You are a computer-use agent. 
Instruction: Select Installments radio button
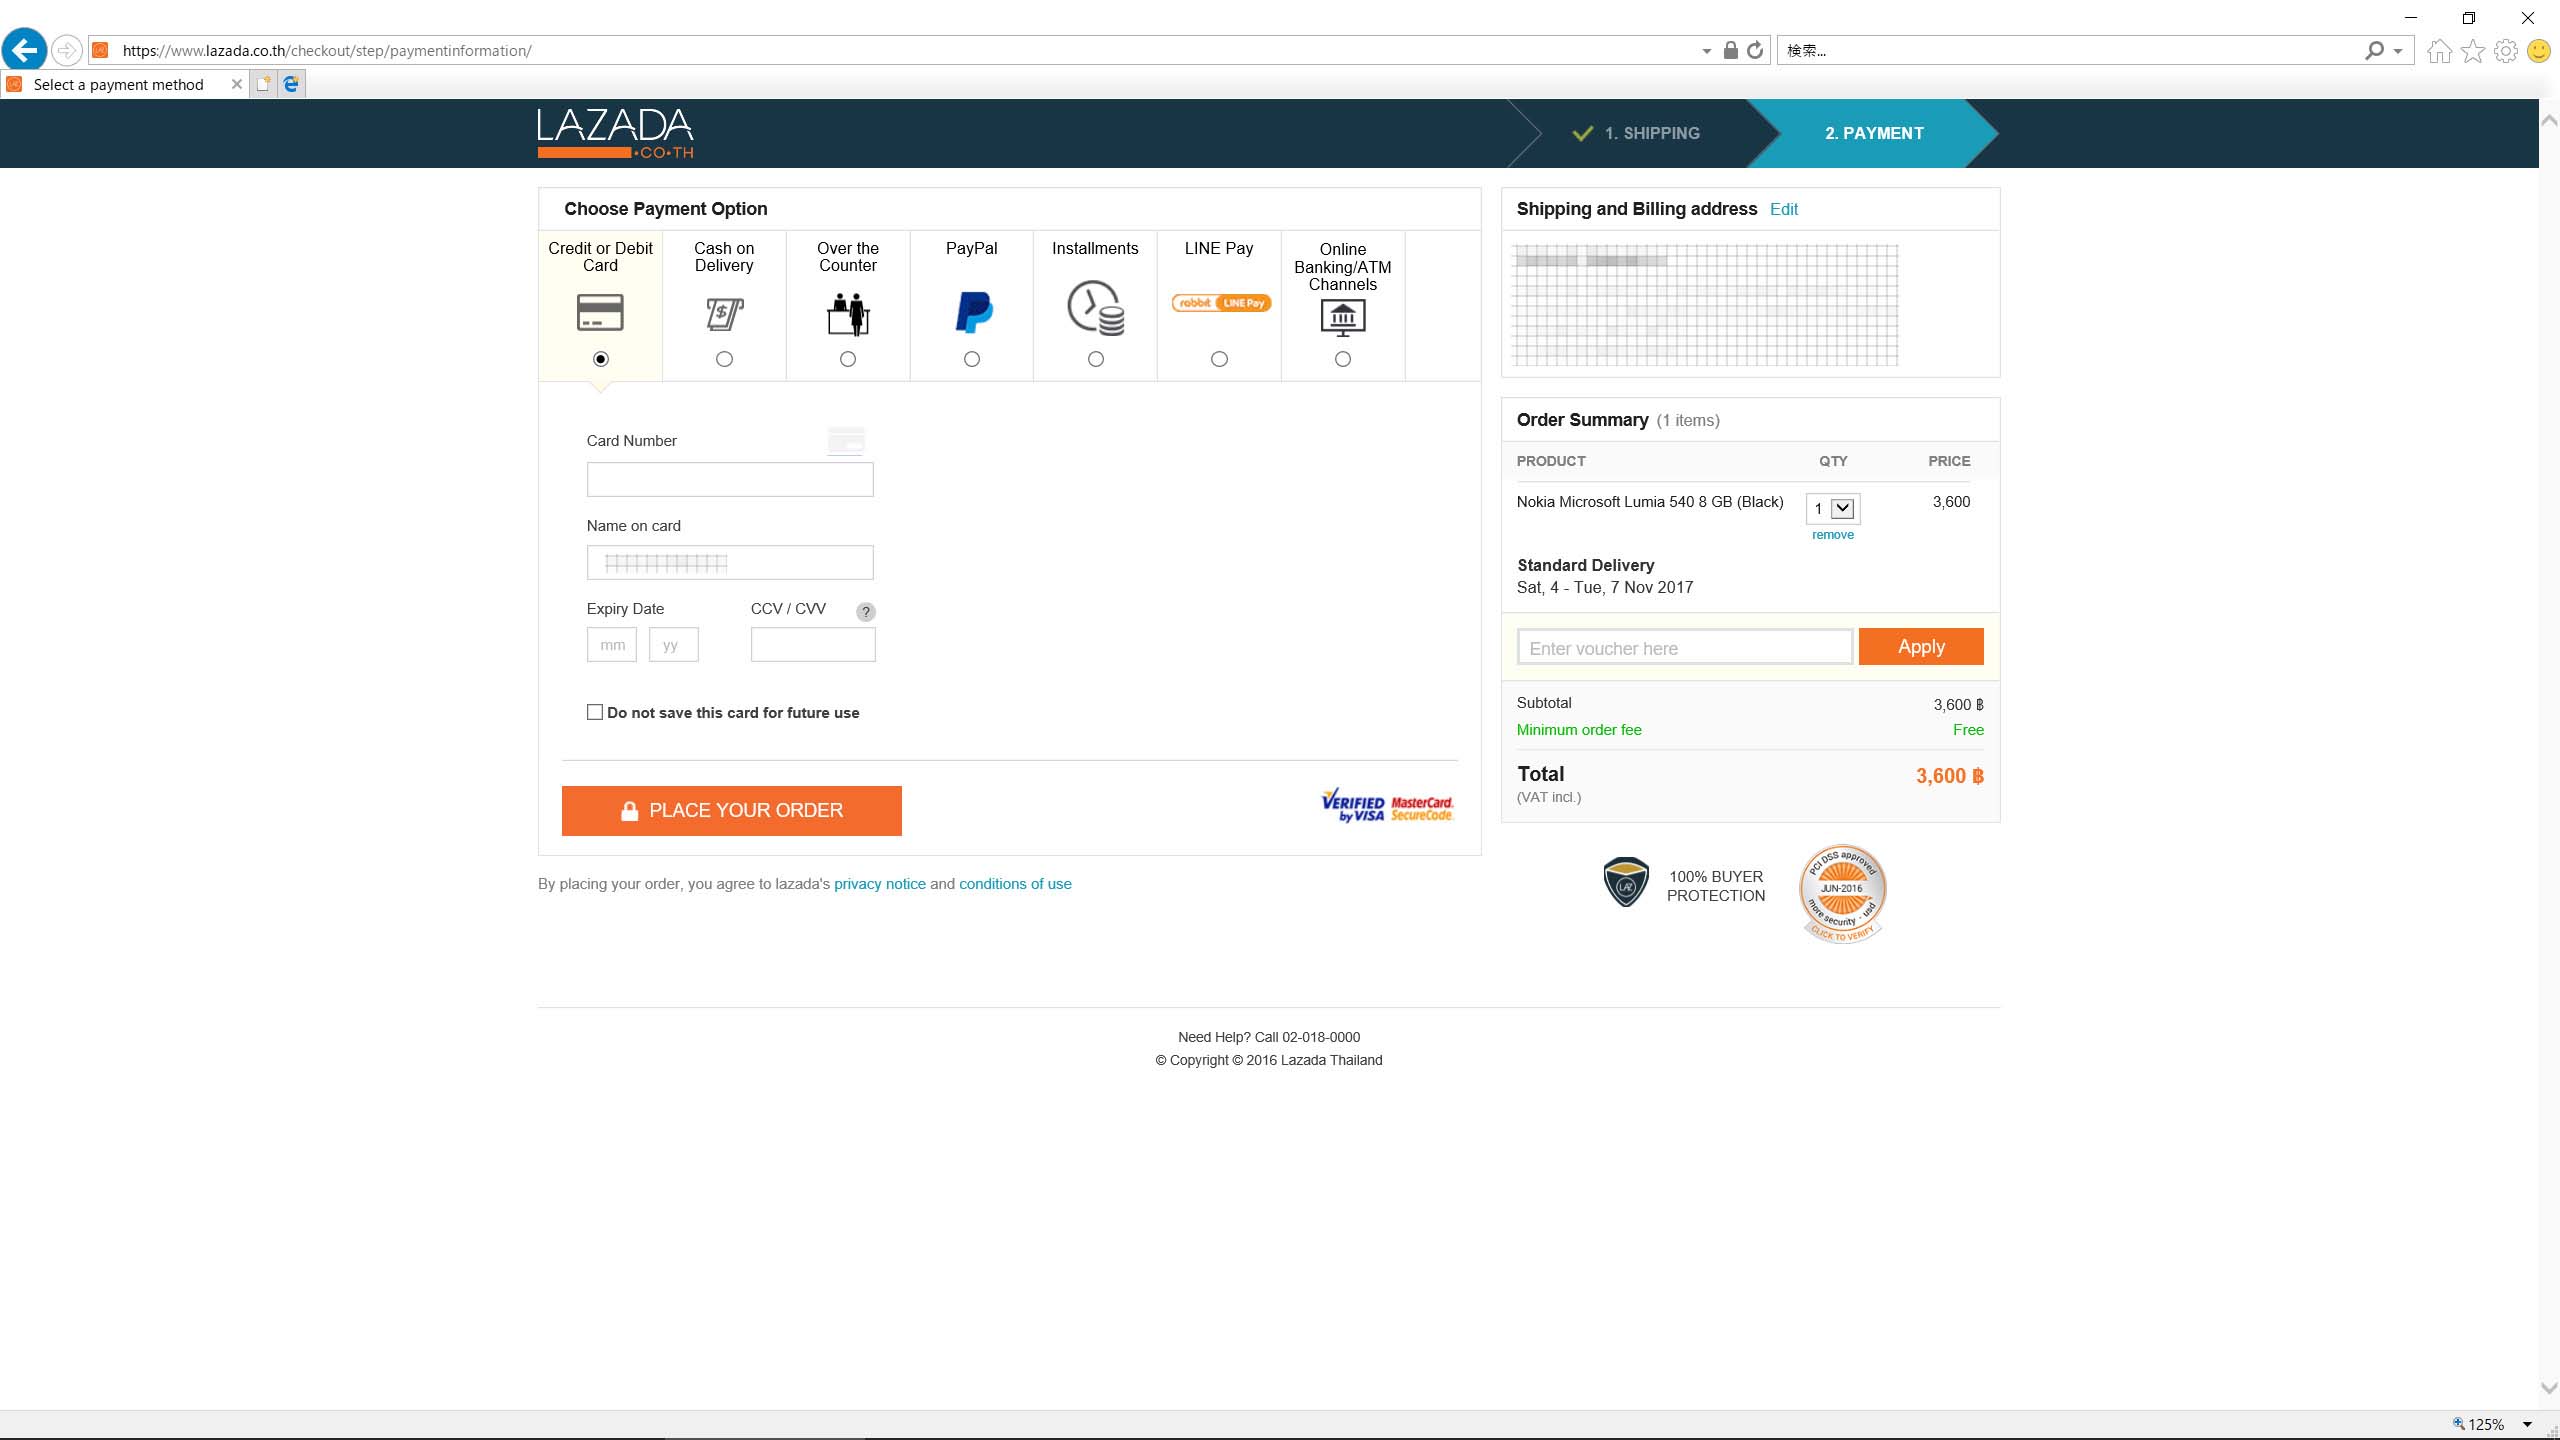click(x=1096, y=359)
